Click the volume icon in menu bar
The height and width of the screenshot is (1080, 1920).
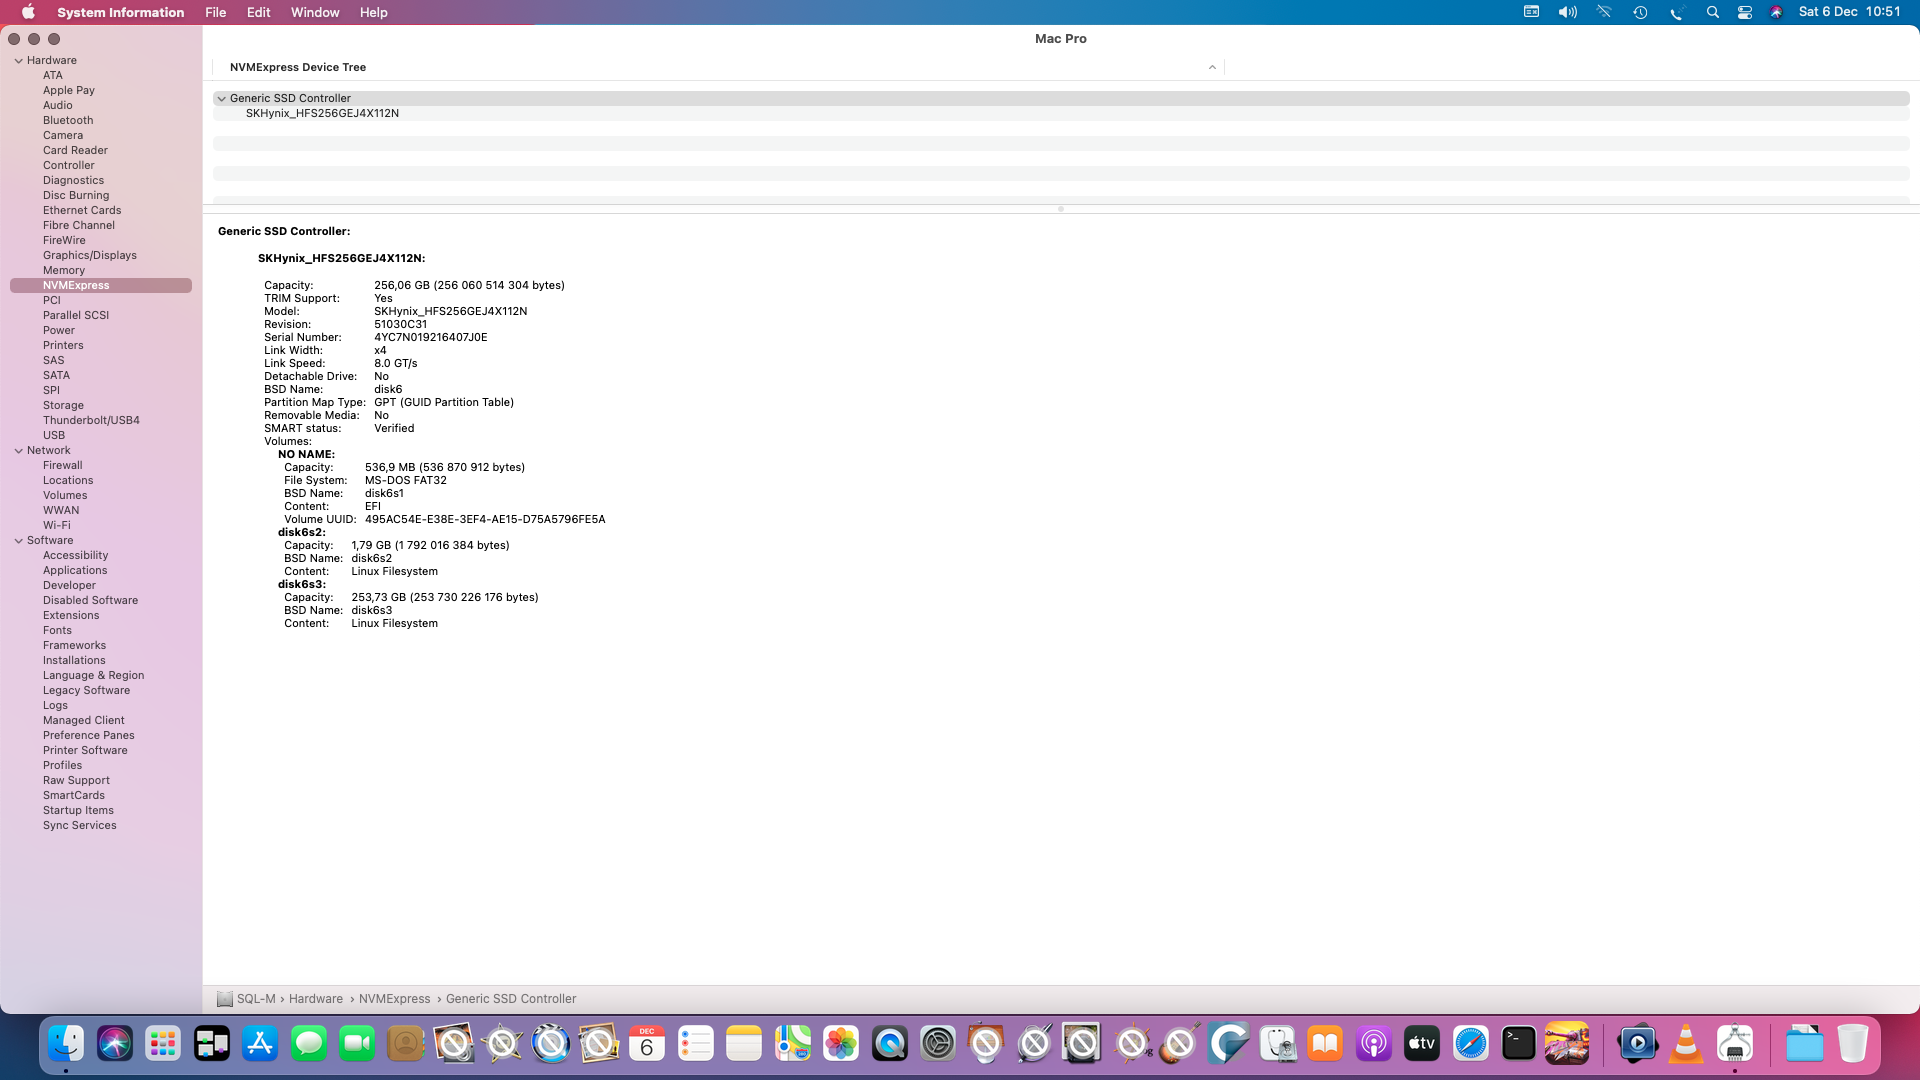point(1567,12)
